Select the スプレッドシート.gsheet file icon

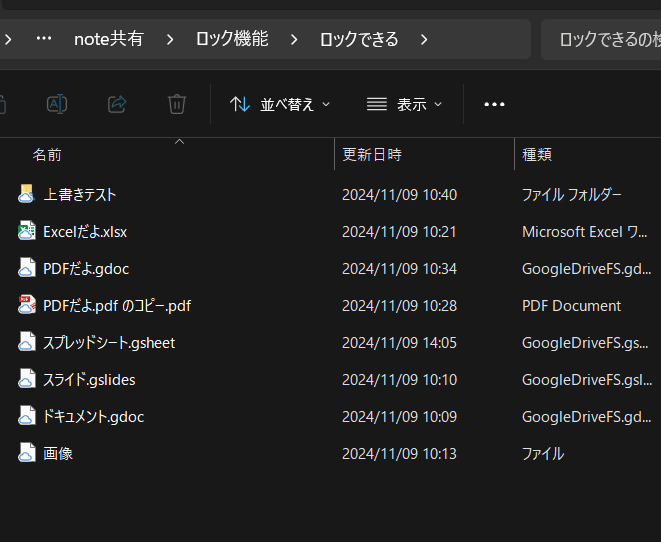(x=27, y=342)
